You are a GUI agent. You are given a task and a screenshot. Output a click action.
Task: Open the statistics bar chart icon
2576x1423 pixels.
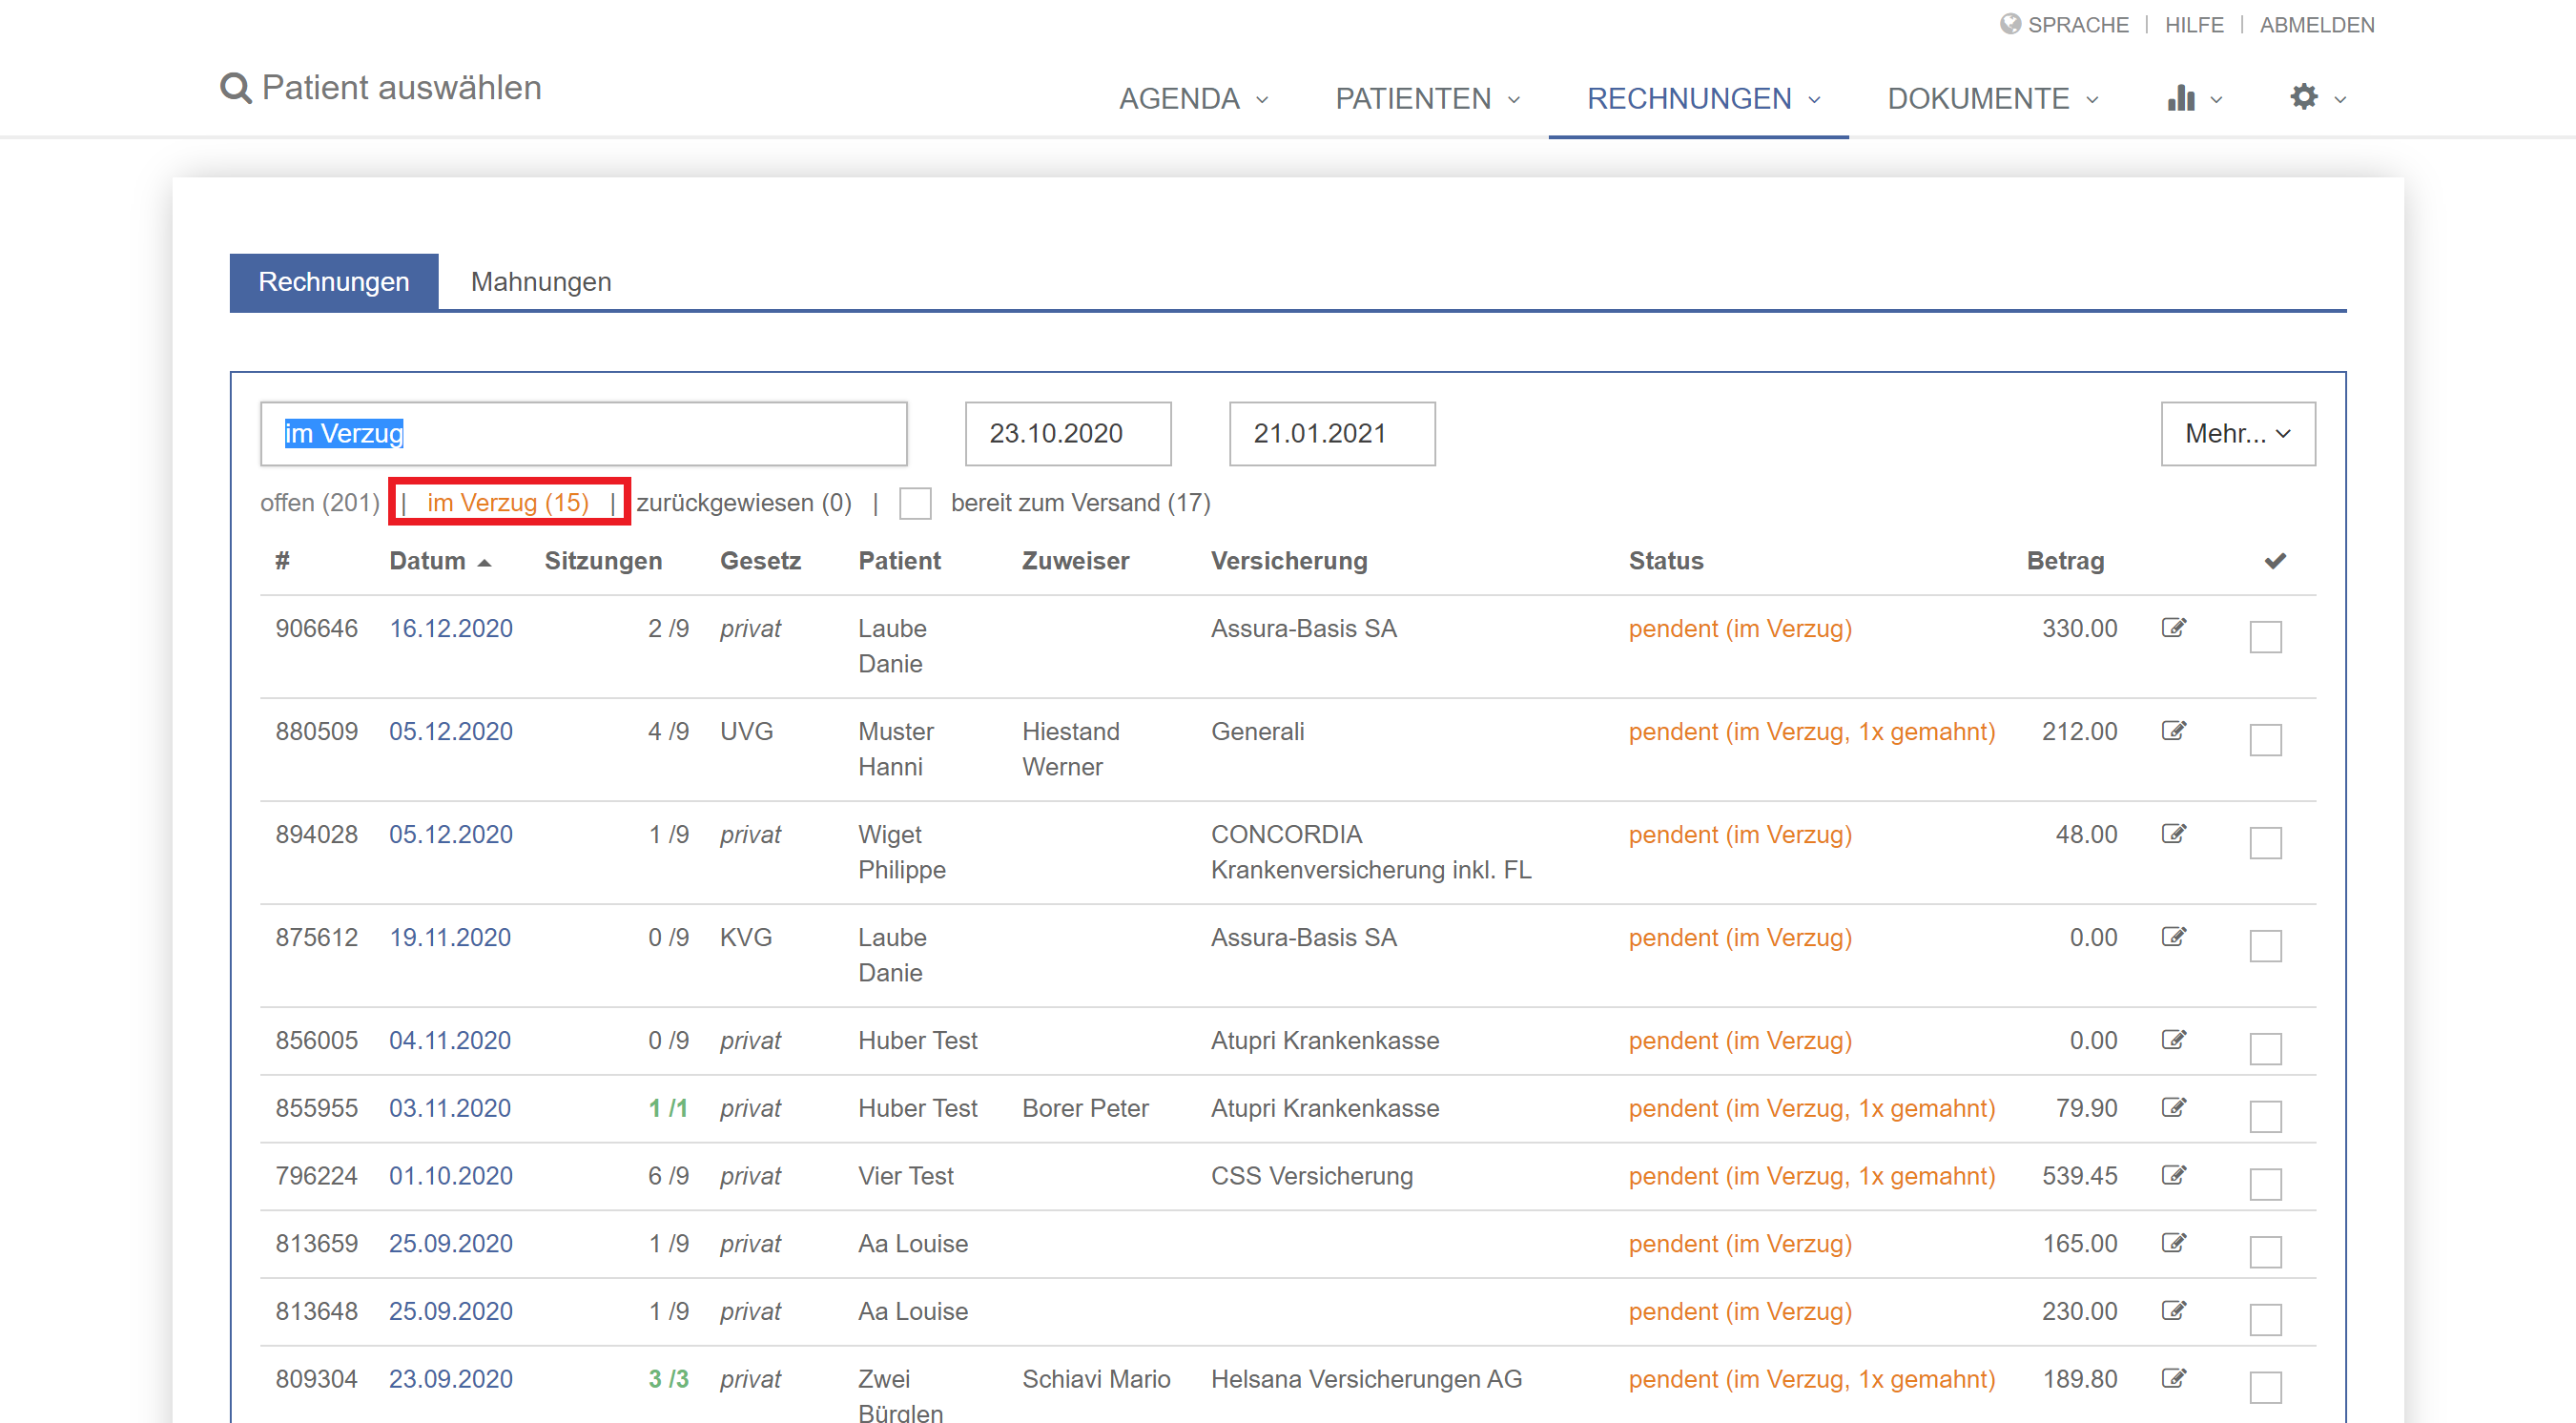[2180, 98]
